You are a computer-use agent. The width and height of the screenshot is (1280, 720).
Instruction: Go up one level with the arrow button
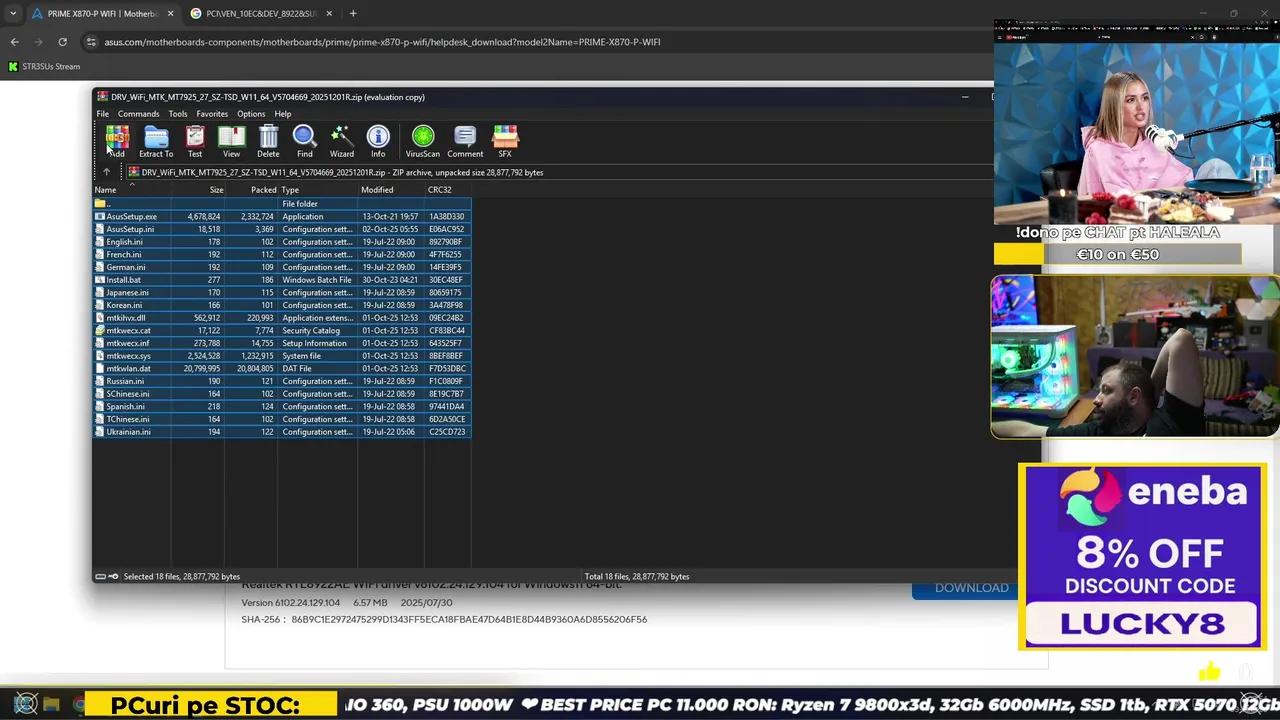pyautogui.click(x=106, y=172)
